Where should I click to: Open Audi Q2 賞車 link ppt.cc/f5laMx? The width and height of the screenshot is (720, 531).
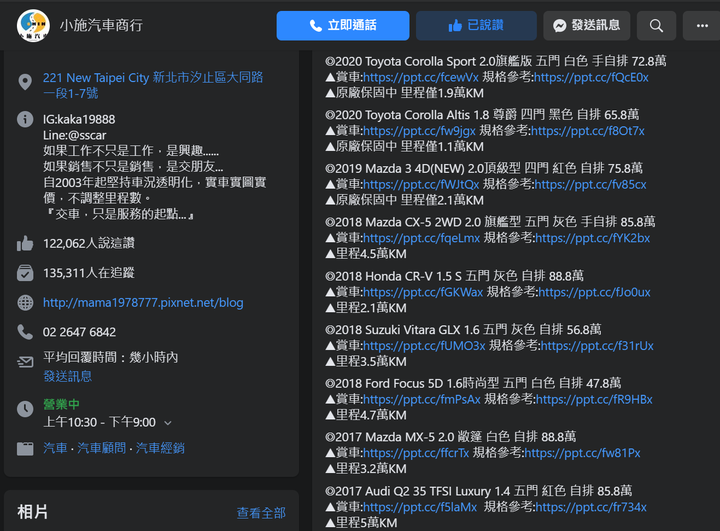(x=420, y=507)
